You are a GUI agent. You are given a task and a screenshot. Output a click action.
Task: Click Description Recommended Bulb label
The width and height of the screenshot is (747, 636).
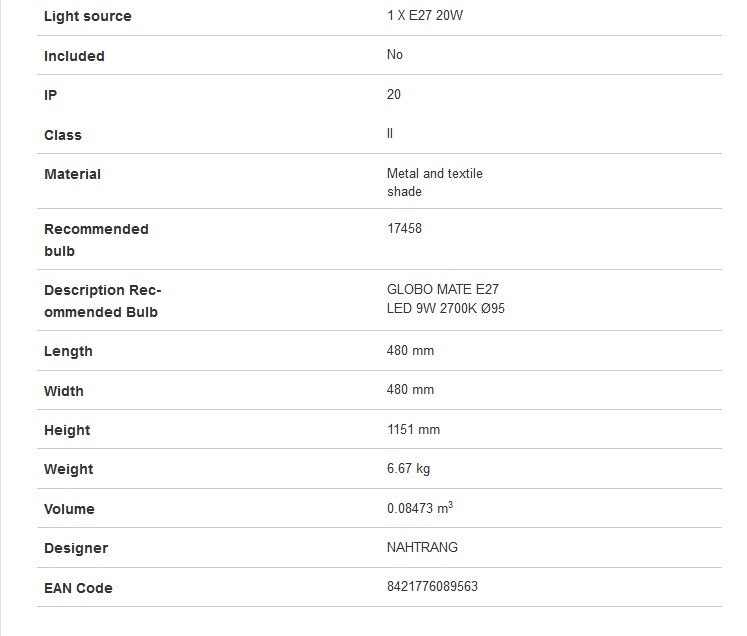coord(103,301)
